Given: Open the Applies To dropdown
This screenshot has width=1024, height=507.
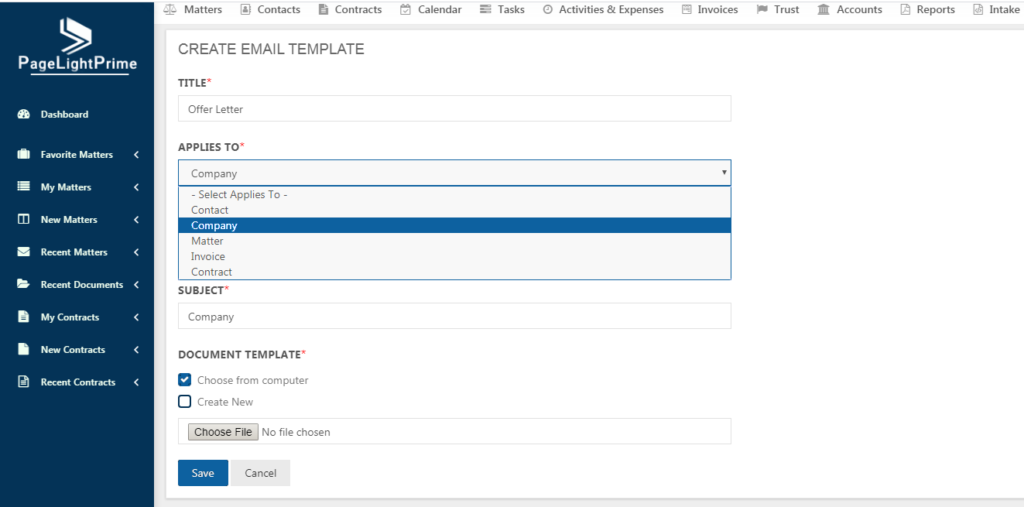Looking at the screenshot, I should pyautogui.click(x=455, y=173).
